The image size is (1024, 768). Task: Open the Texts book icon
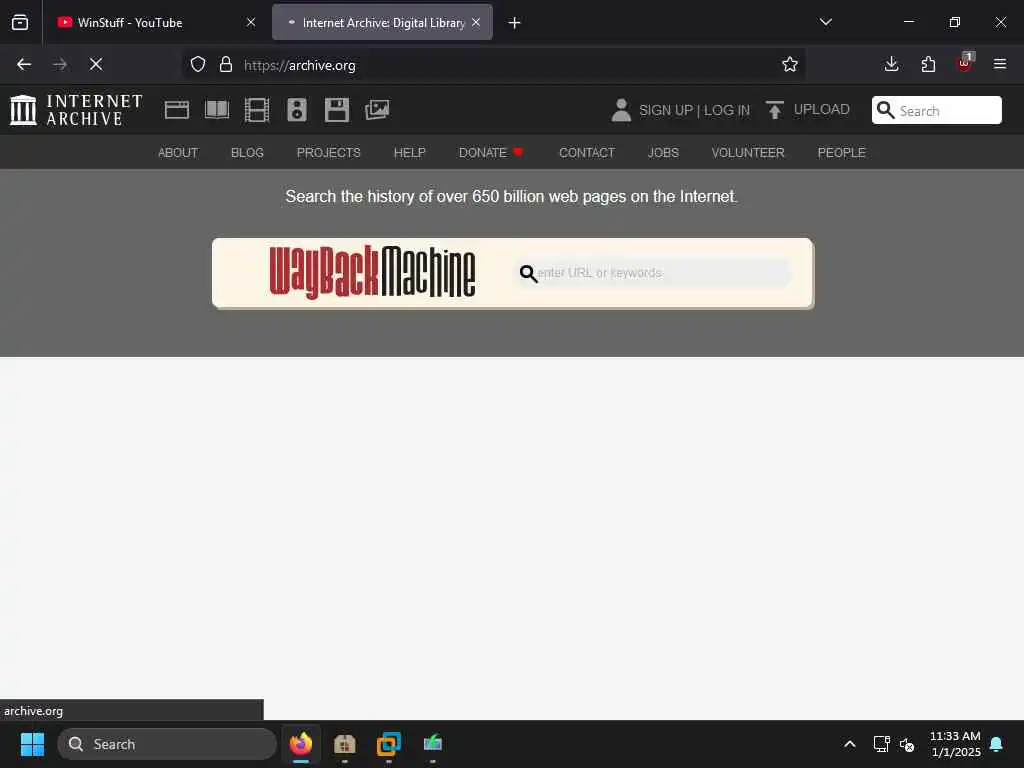pyautogui.click(x=217, y=110)
